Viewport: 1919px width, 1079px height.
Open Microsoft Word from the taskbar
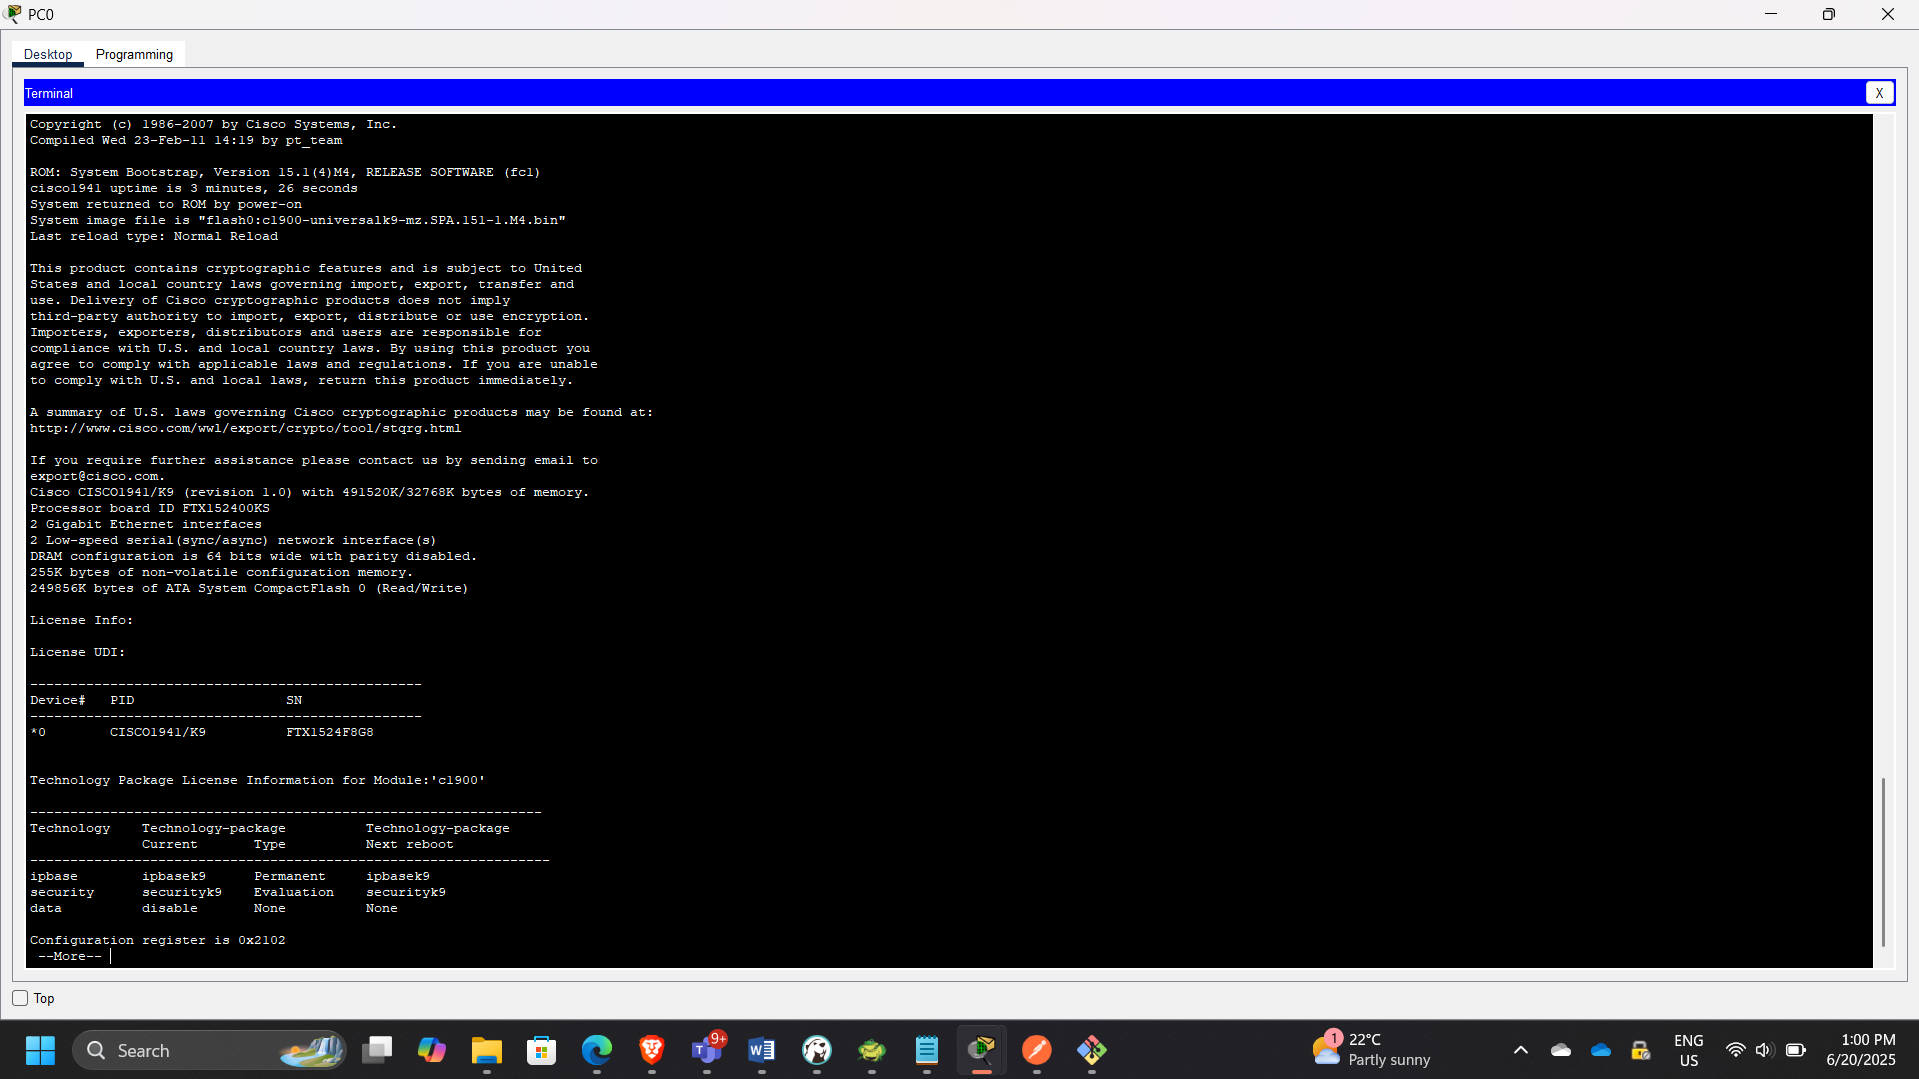[x=762, y=1050]
